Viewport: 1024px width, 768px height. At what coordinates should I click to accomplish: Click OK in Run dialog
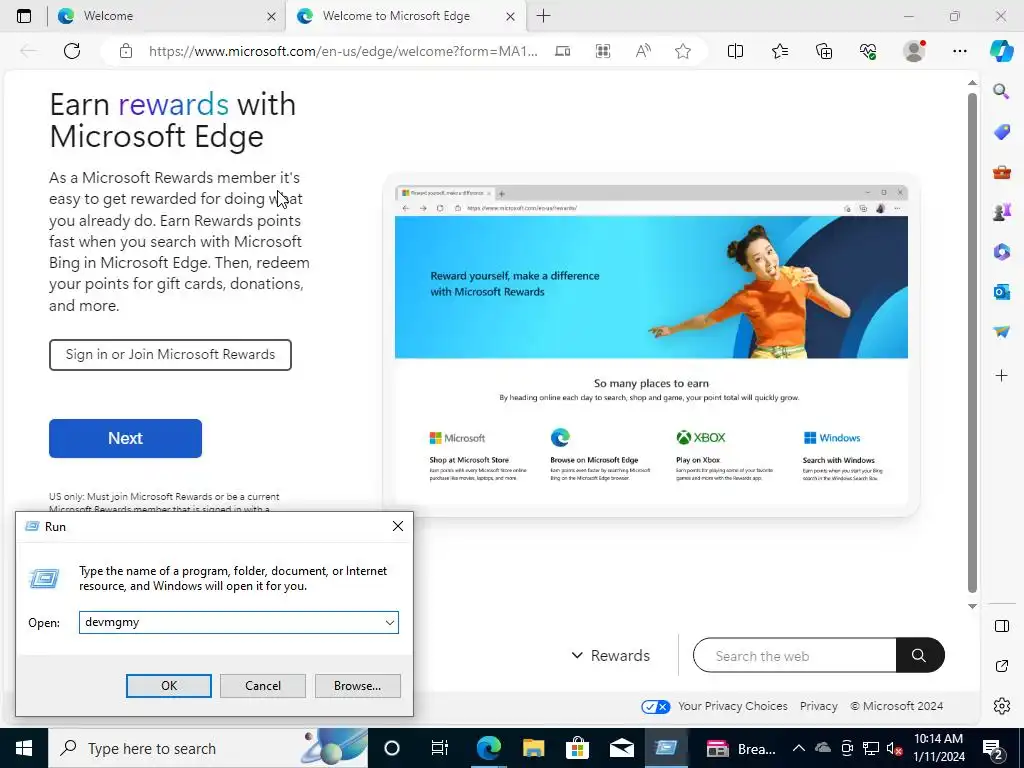click(168, 686)
